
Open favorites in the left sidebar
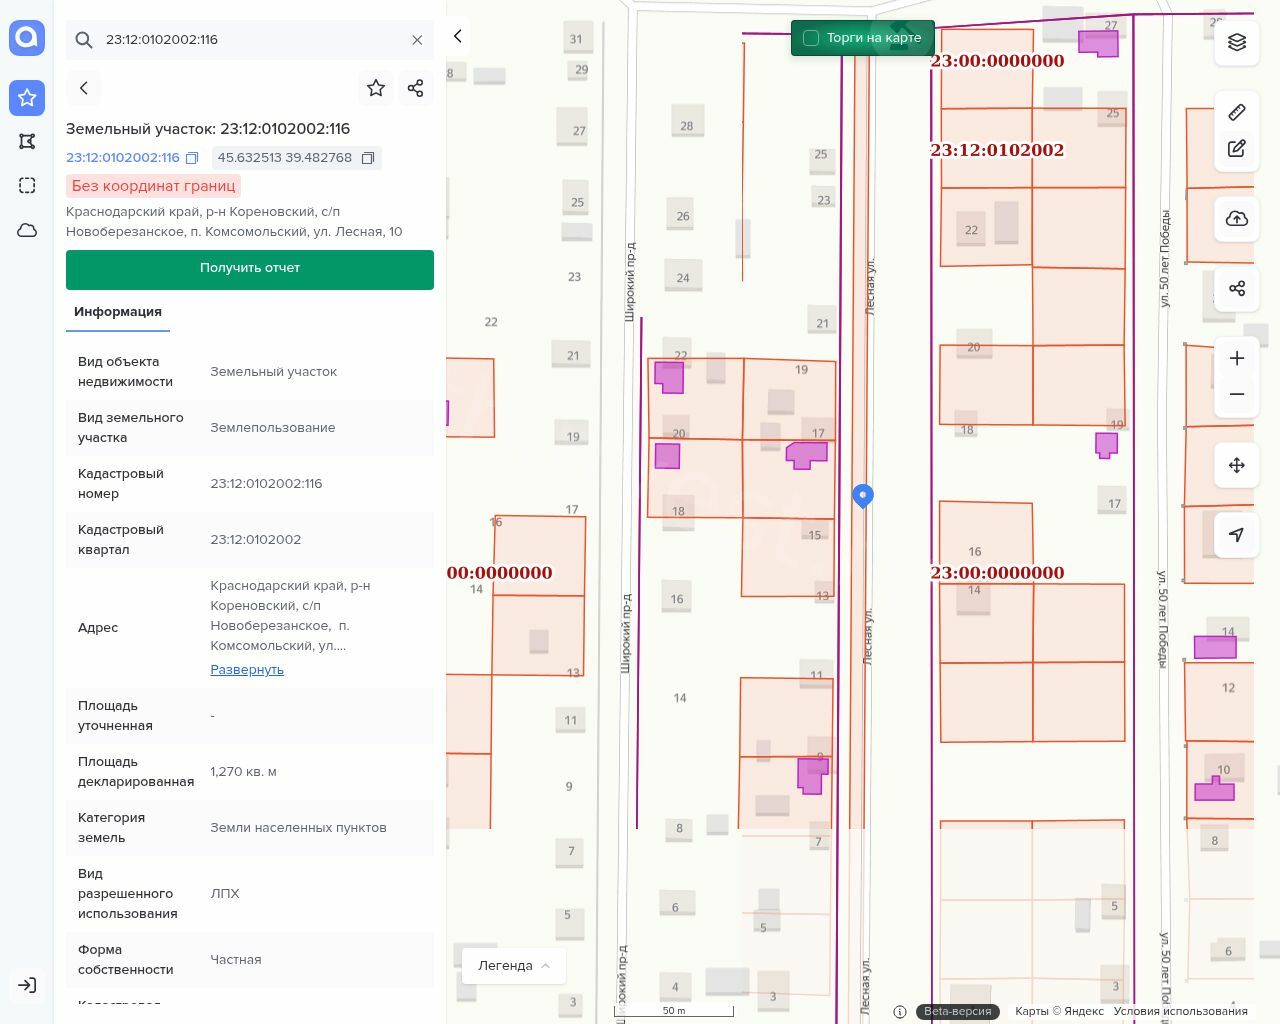[x=27, y=97]
